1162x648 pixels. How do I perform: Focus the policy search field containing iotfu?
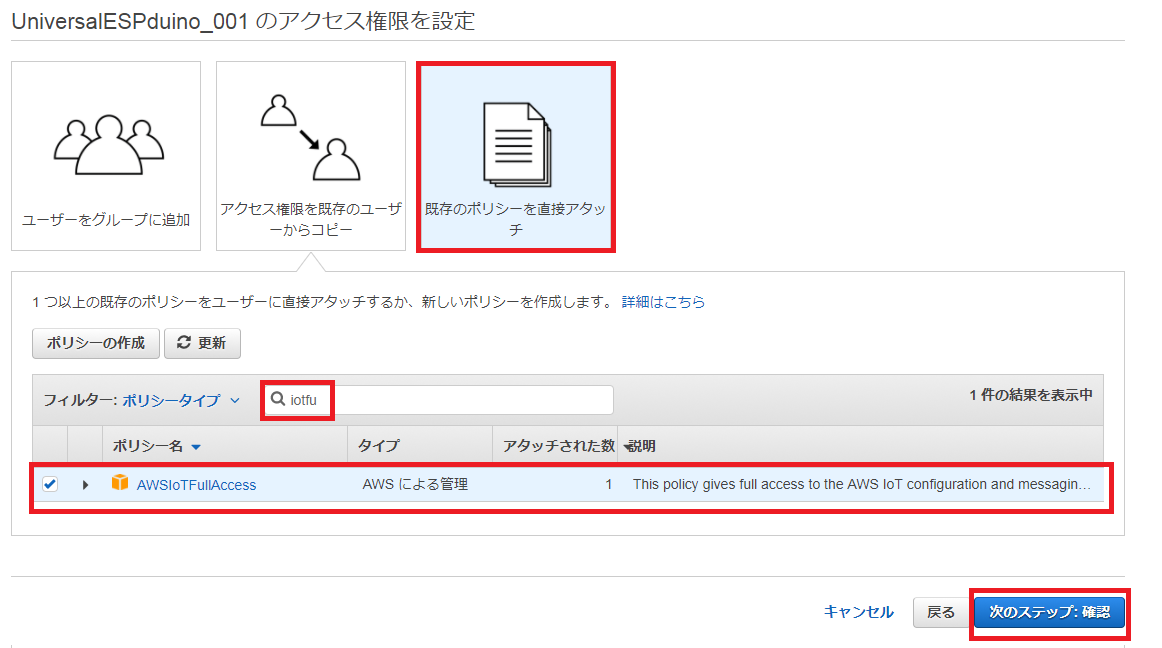[450, 400]
